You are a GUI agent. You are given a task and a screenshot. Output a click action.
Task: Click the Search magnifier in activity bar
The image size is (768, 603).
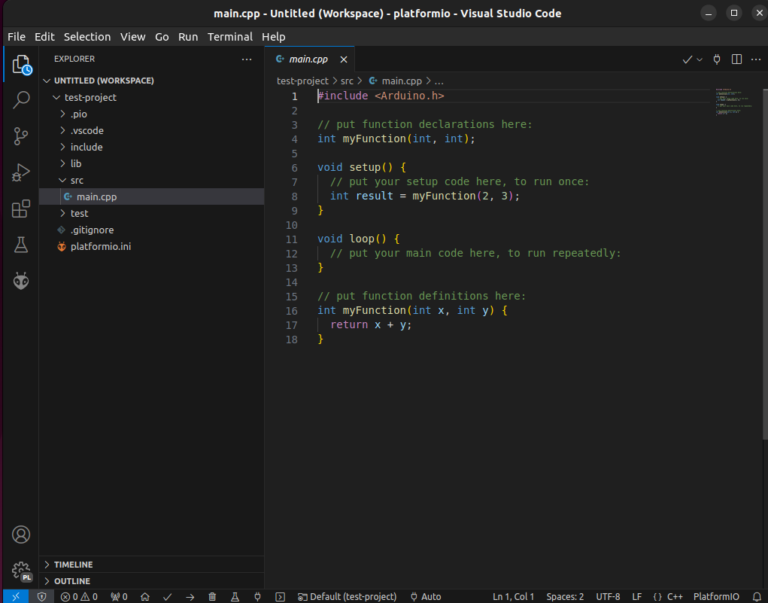[x=21, y=100]
